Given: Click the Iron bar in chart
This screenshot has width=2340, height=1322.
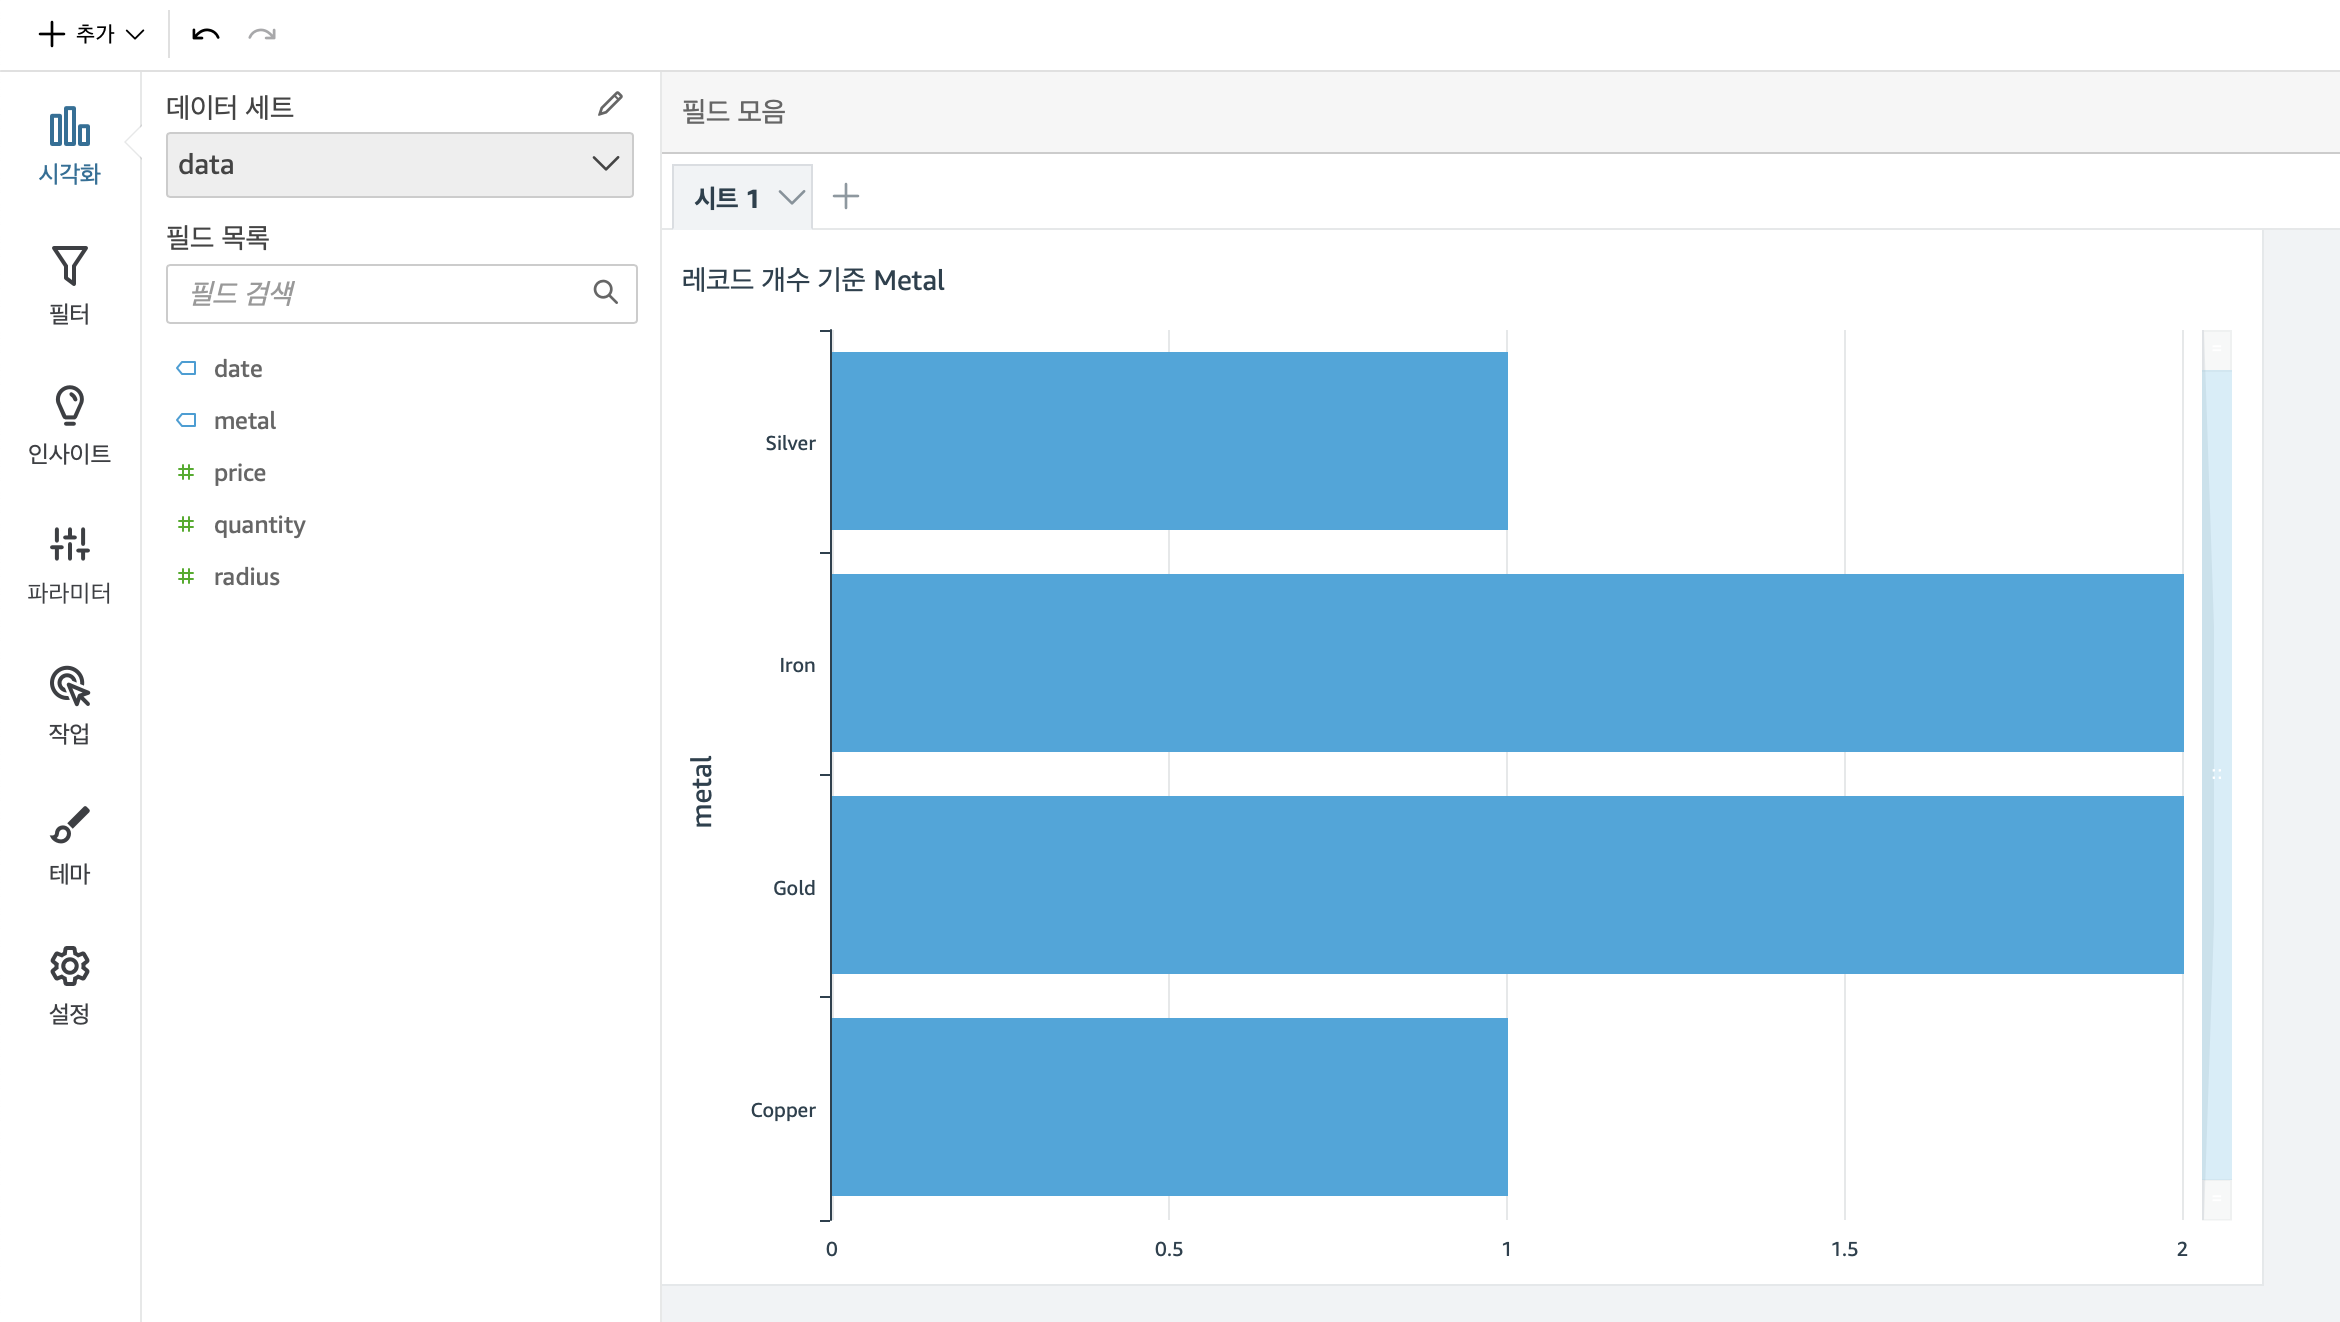Looking at the screenshot, I should (1506, 663).
